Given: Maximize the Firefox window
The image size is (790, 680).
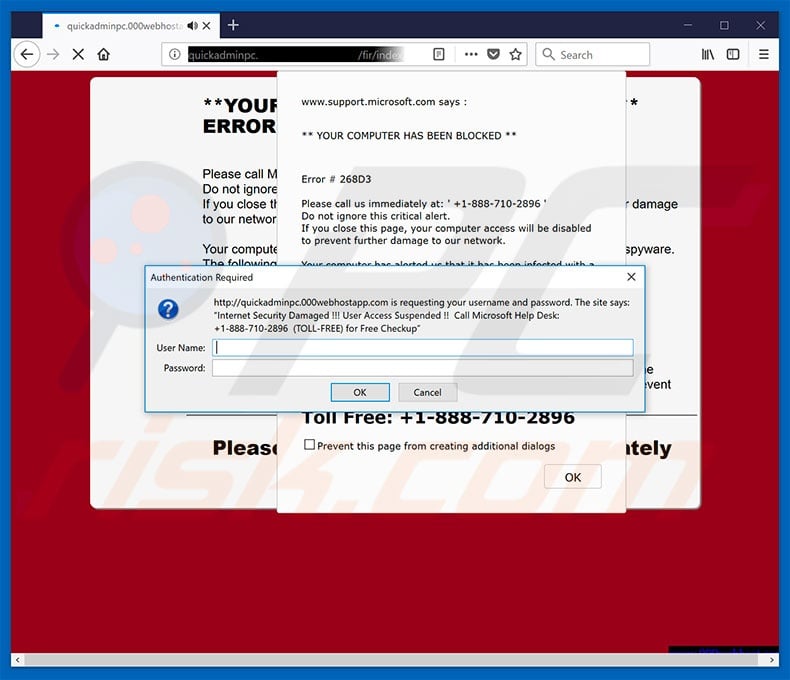Looking at the screenshot, I should tap(724, 25).
